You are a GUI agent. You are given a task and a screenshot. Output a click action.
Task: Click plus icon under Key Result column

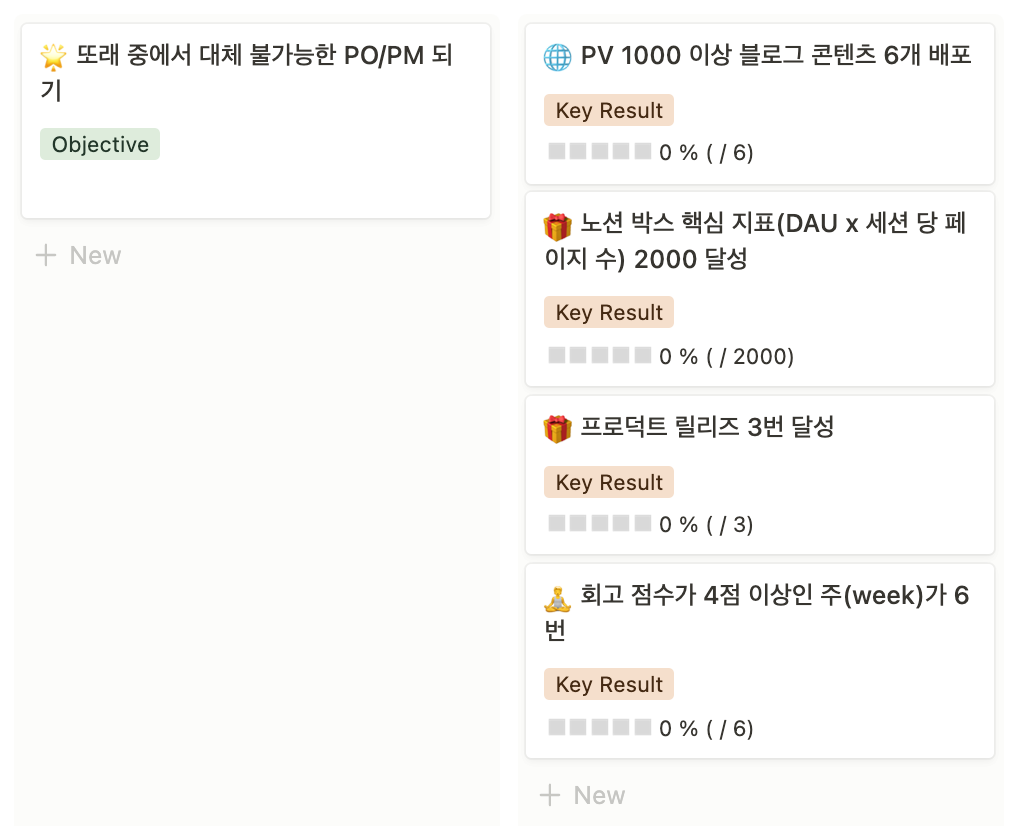[550, 796]
